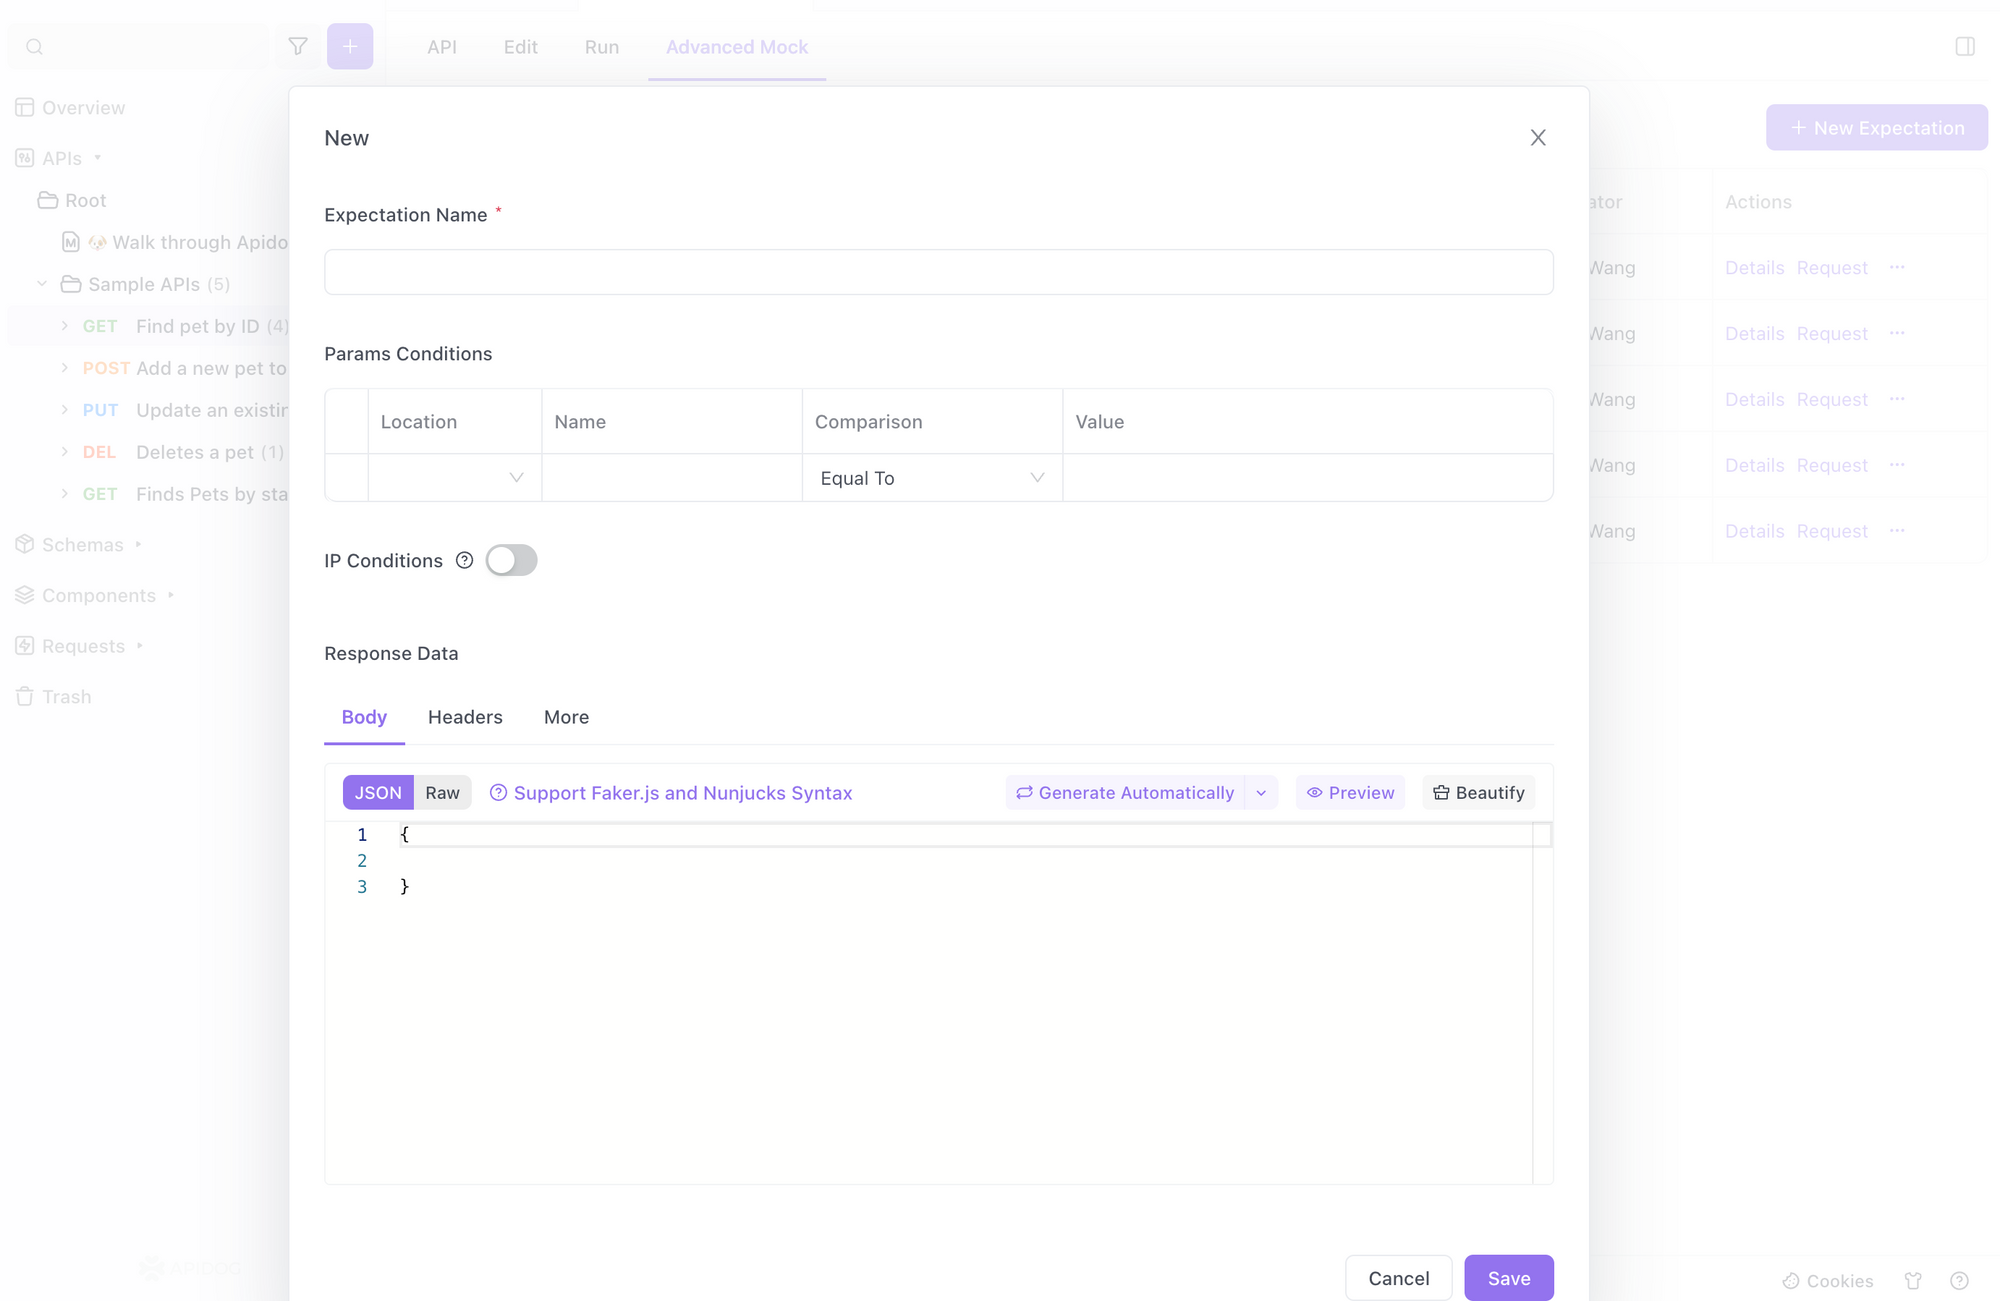Open the Advanced Mock tab
The height and width of the screenshot is (1301, 2000).
pos(737,47)
